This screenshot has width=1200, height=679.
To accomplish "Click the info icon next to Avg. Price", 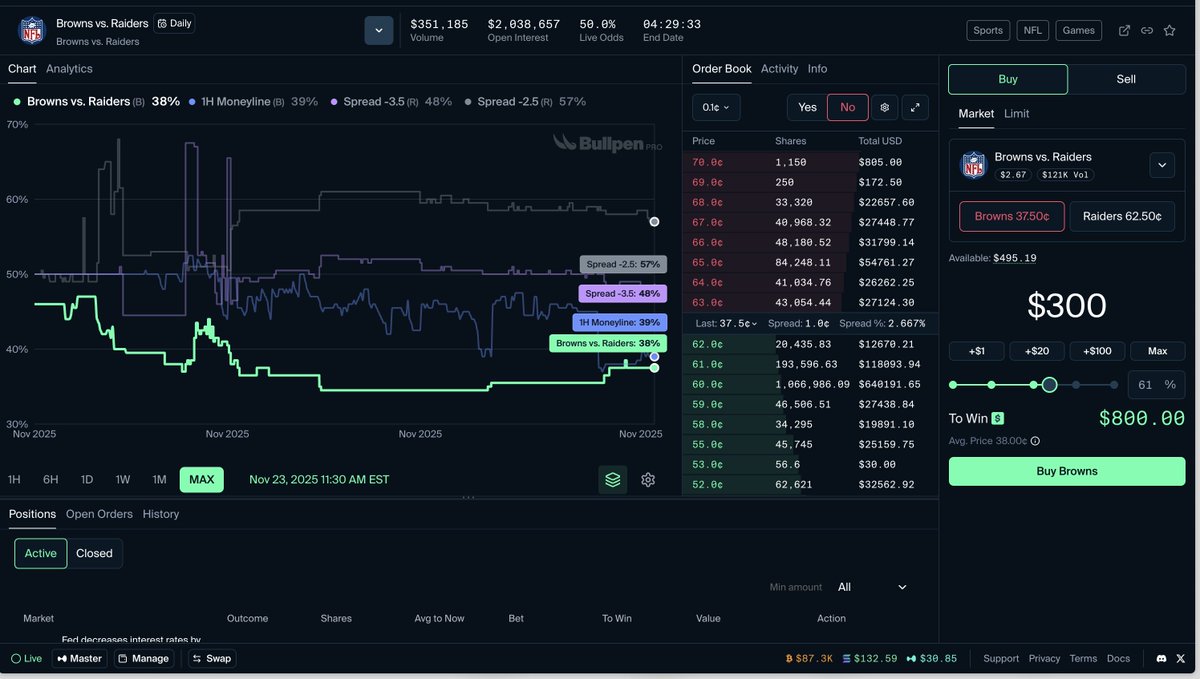I will 1035,441.
